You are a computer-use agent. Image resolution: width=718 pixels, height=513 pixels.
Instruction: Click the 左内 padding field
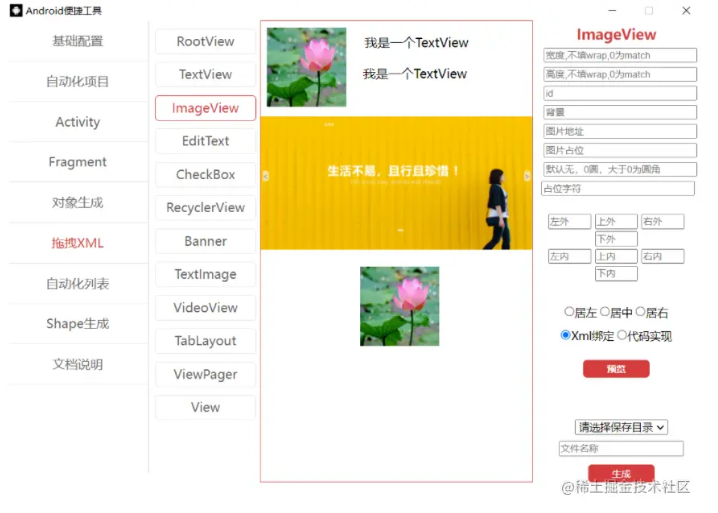570,256
